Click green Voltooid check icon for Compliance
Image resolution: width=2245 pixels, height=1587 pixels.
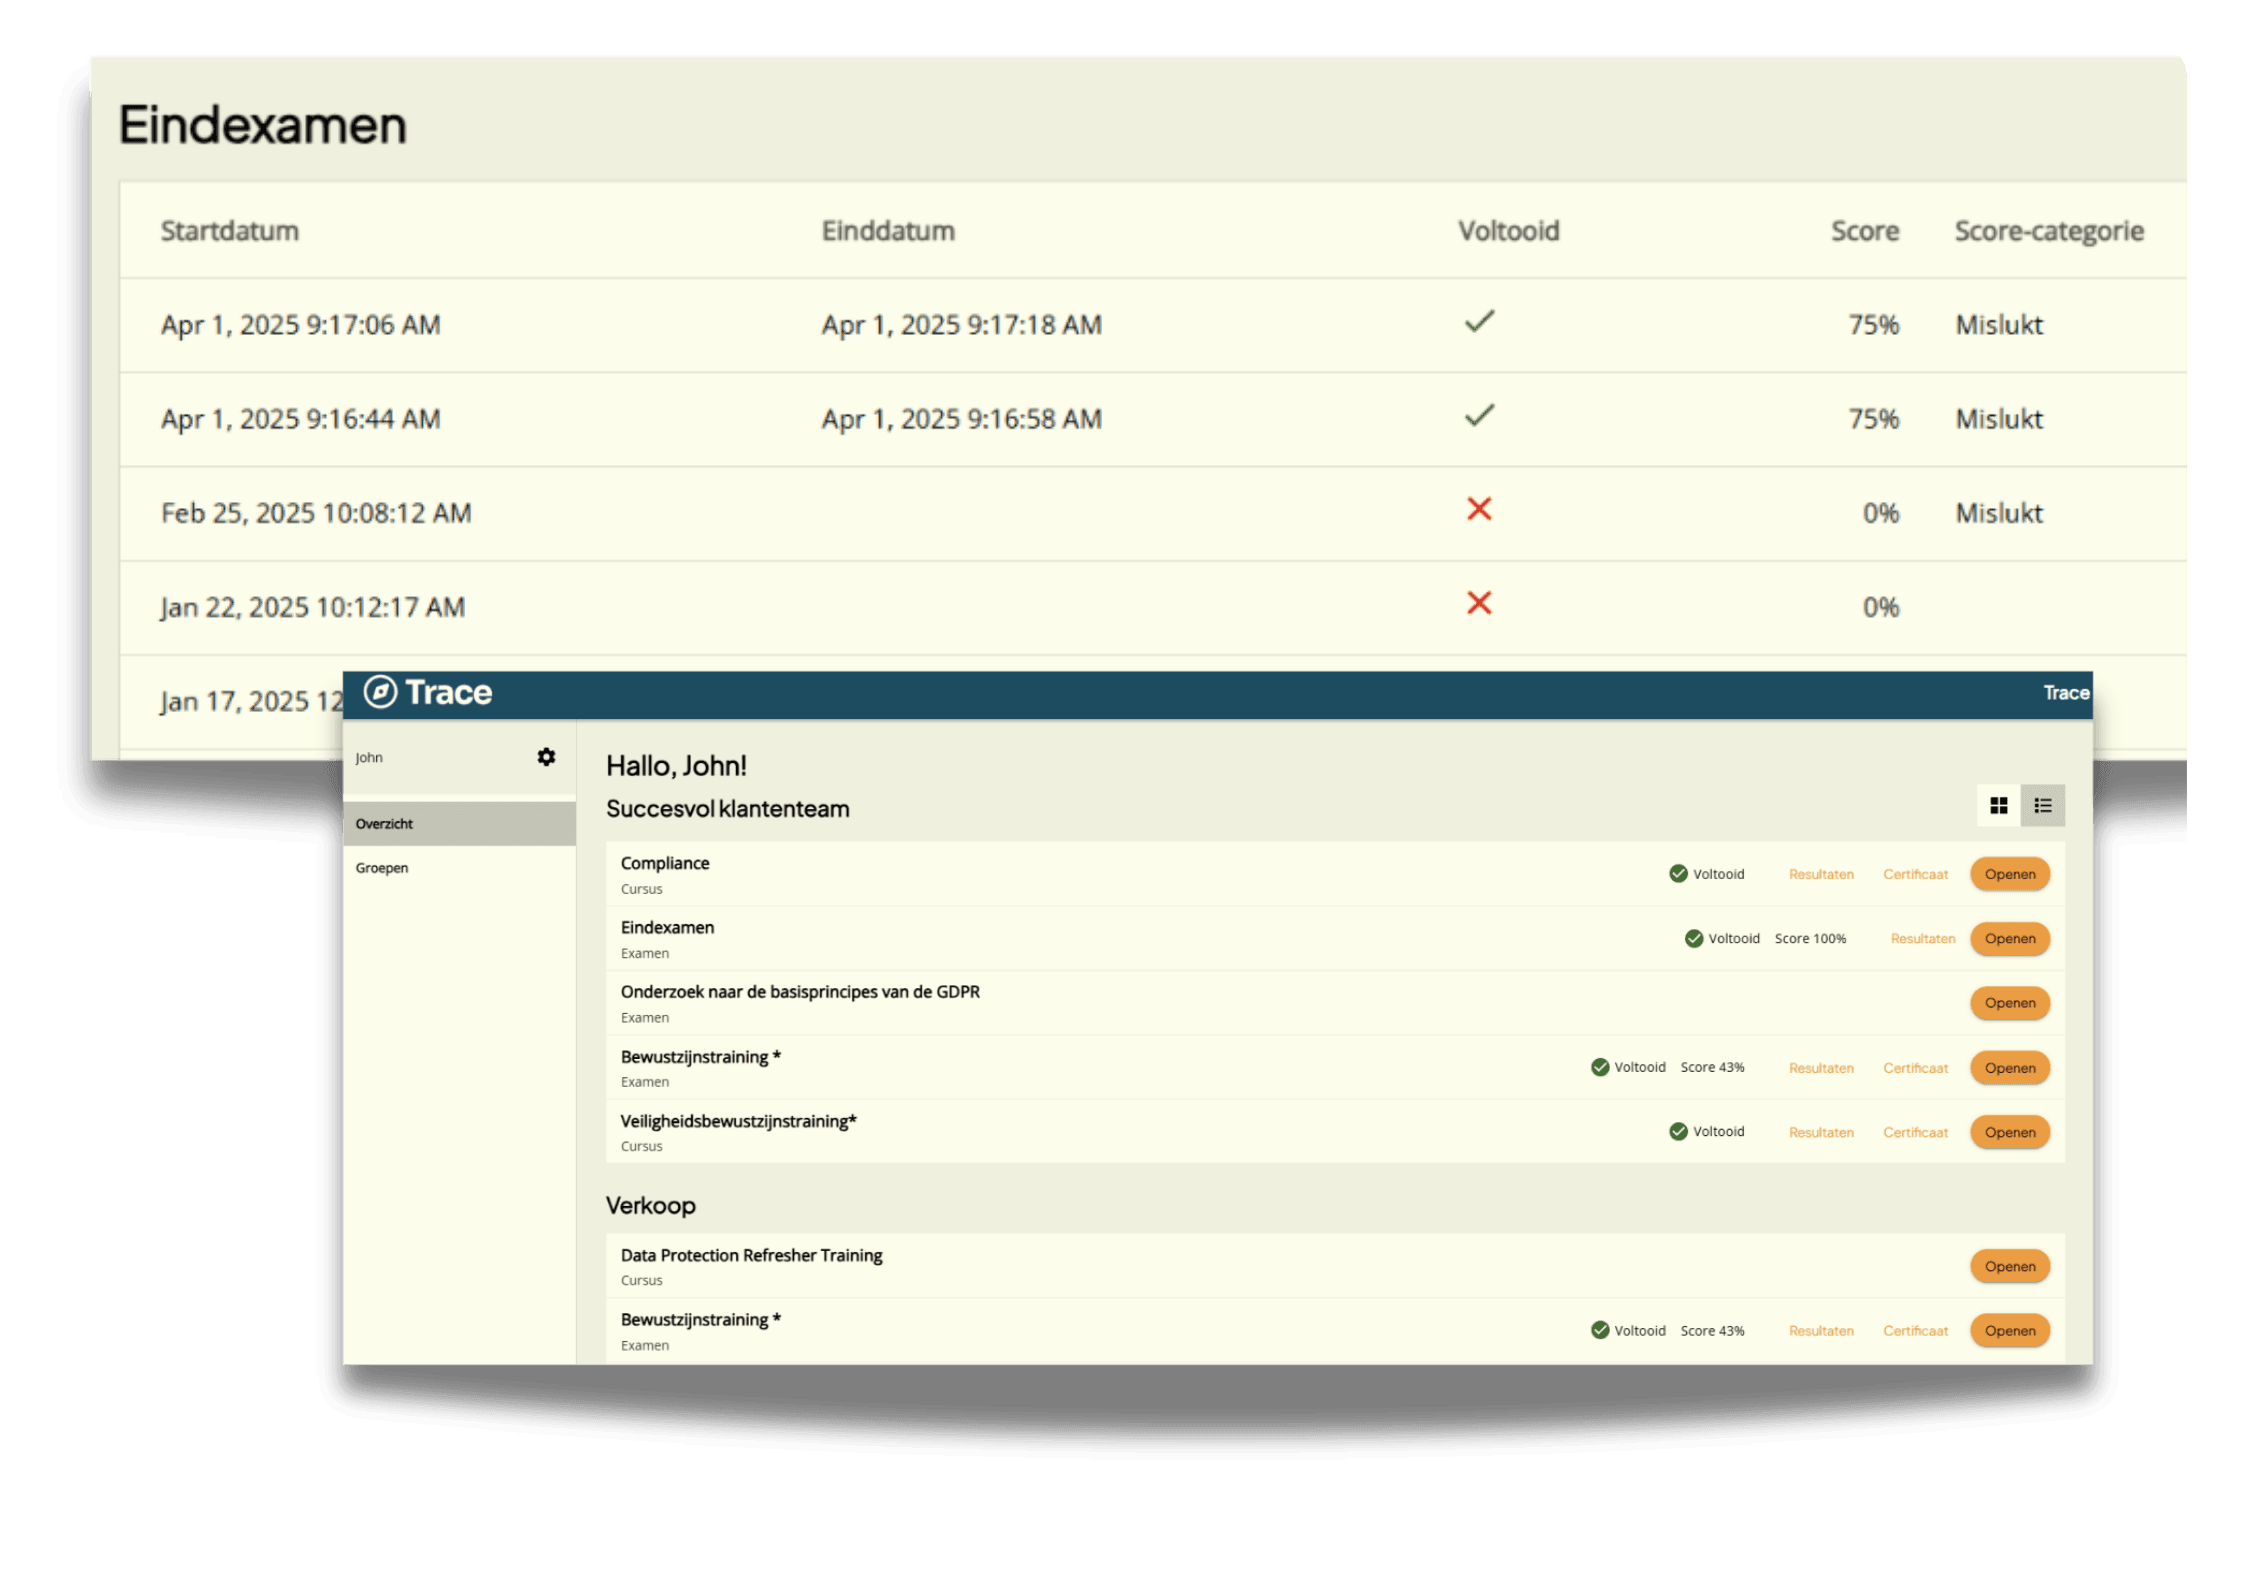(x=1678, y=874)
